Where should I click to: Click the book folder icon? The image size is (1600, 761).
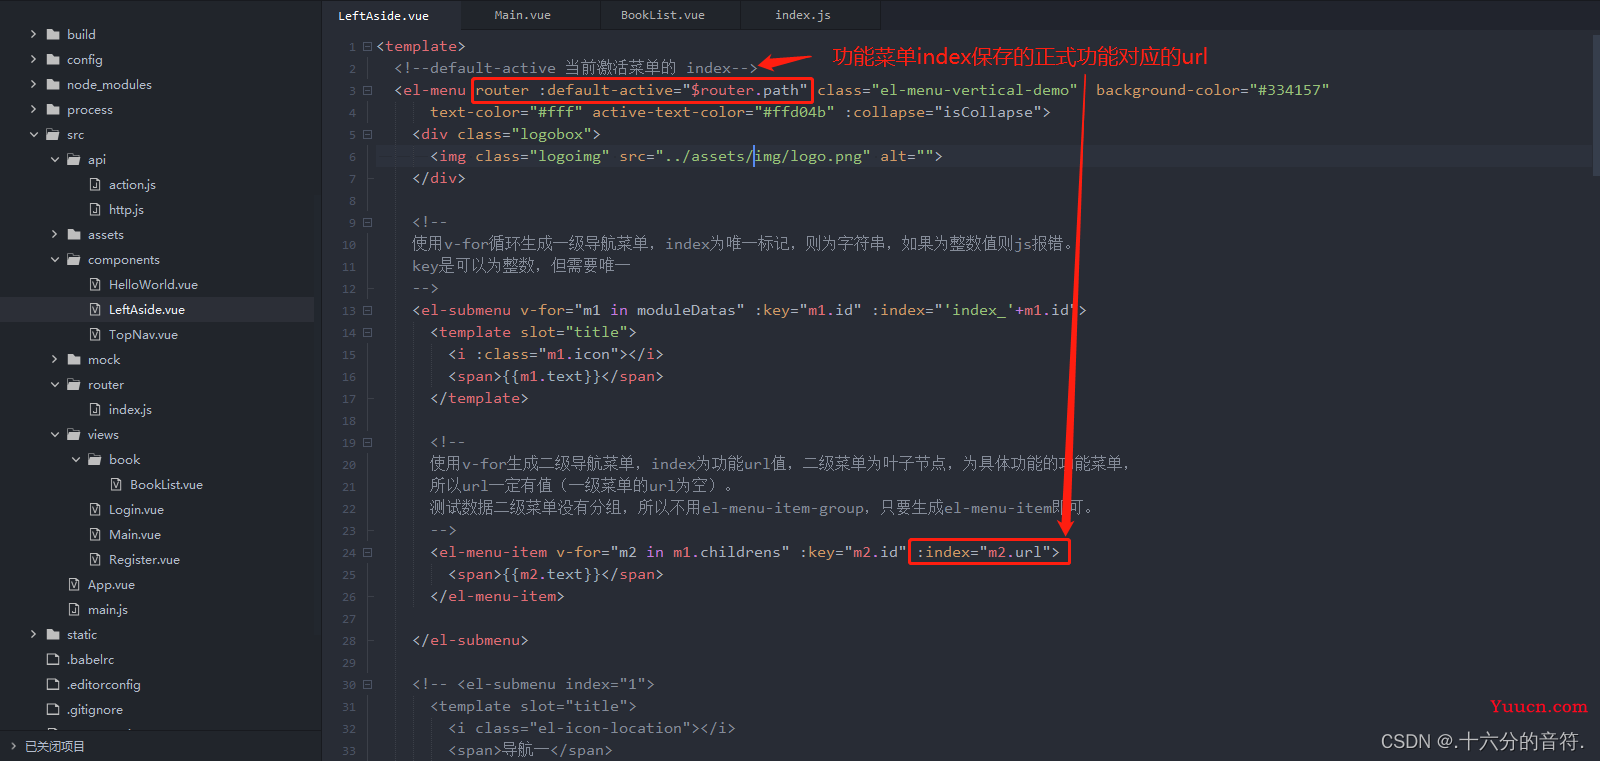95,459
